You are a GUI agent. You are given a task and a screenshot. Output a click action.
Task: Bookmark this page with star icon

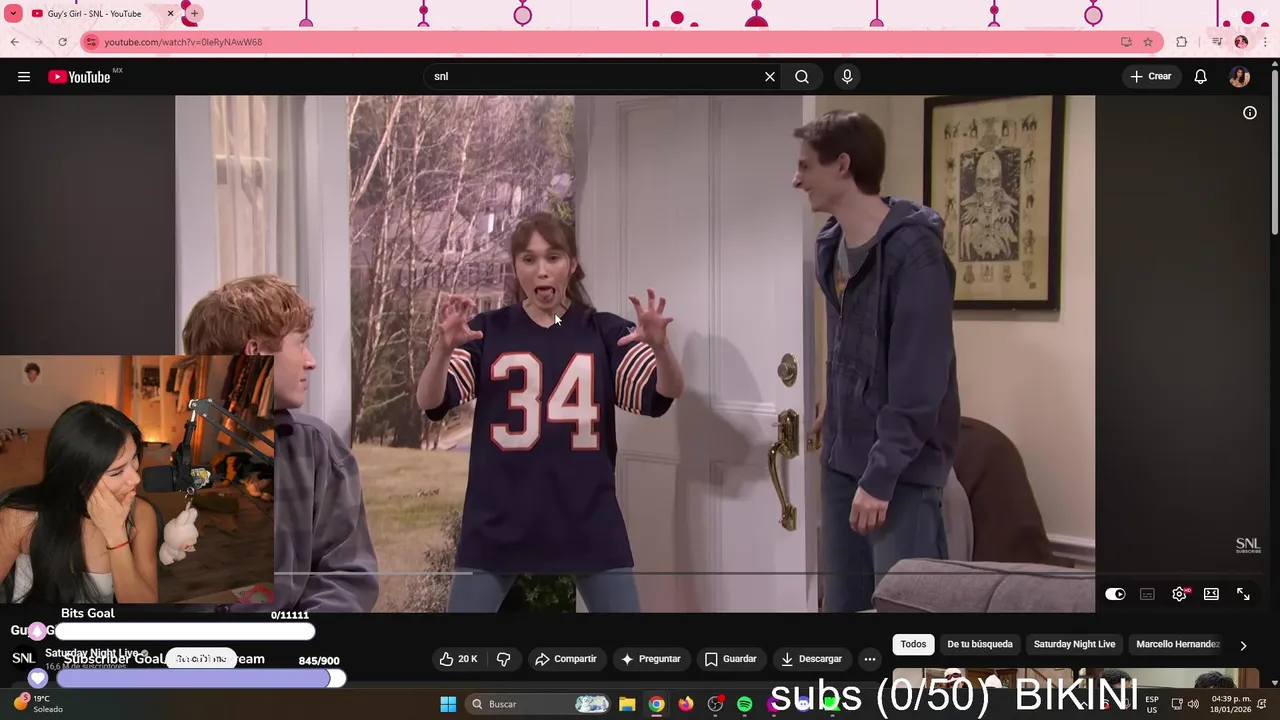pyautogui.click(x=1148, y=42)
